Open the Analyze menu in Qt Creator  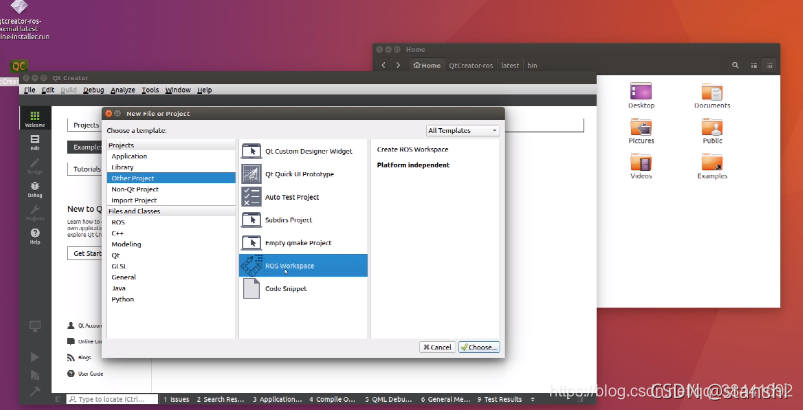point(123,90)
